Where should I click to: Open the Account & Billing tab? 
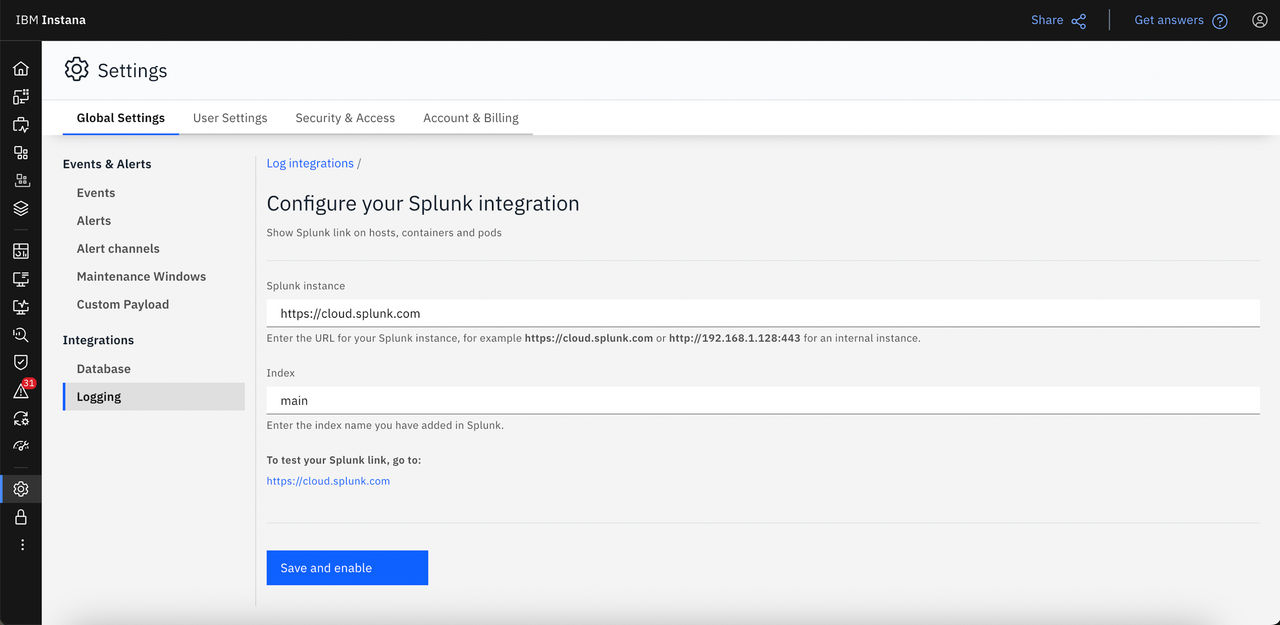tap(471, 118)
